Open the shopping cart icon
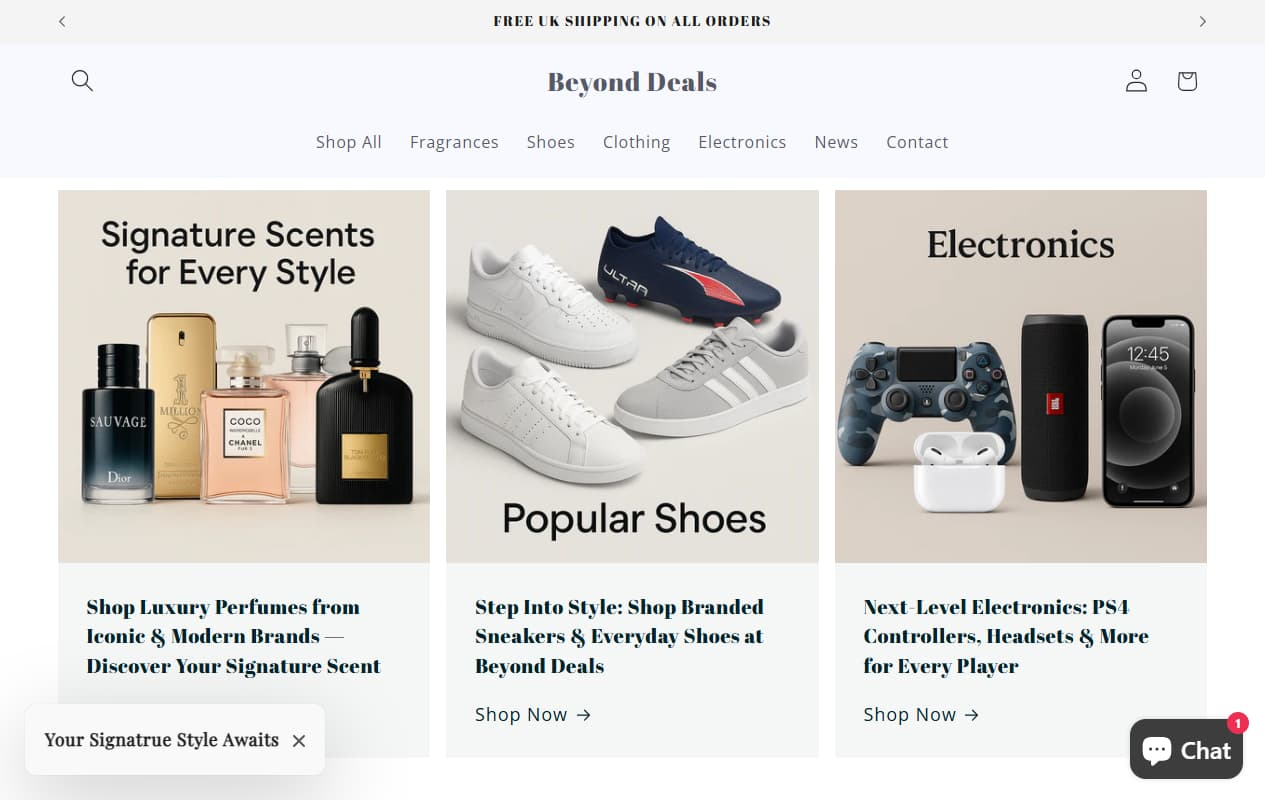Screen dimensions: 1265x800 (x=1187, y=81)
